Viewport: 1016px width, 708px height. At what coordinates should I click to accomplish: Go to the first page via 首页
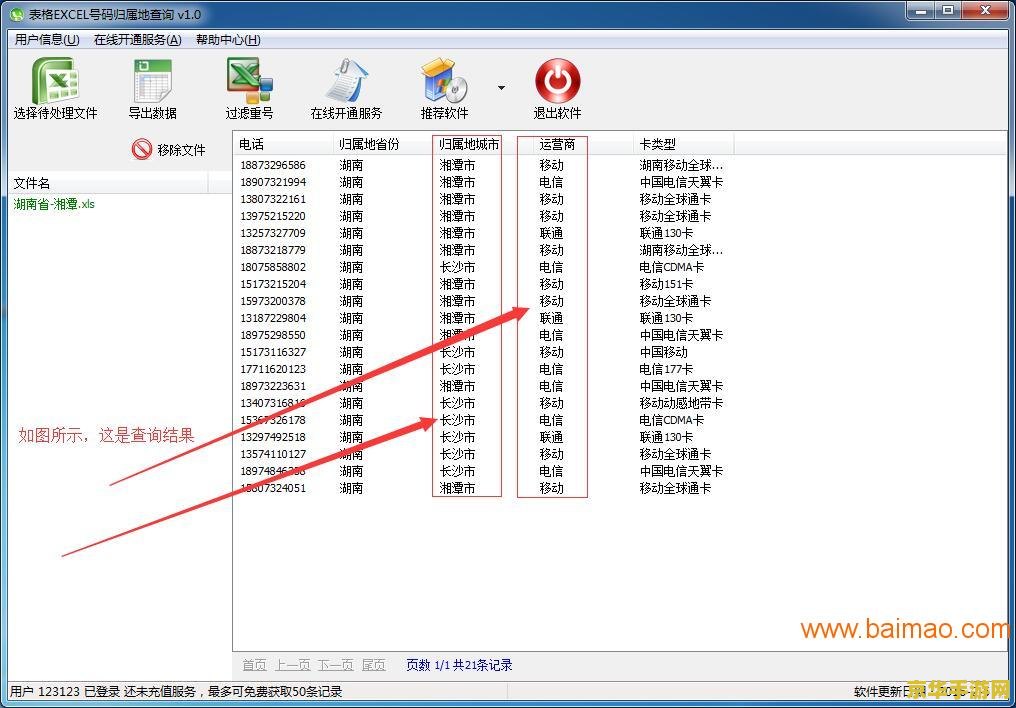[253, 664]
